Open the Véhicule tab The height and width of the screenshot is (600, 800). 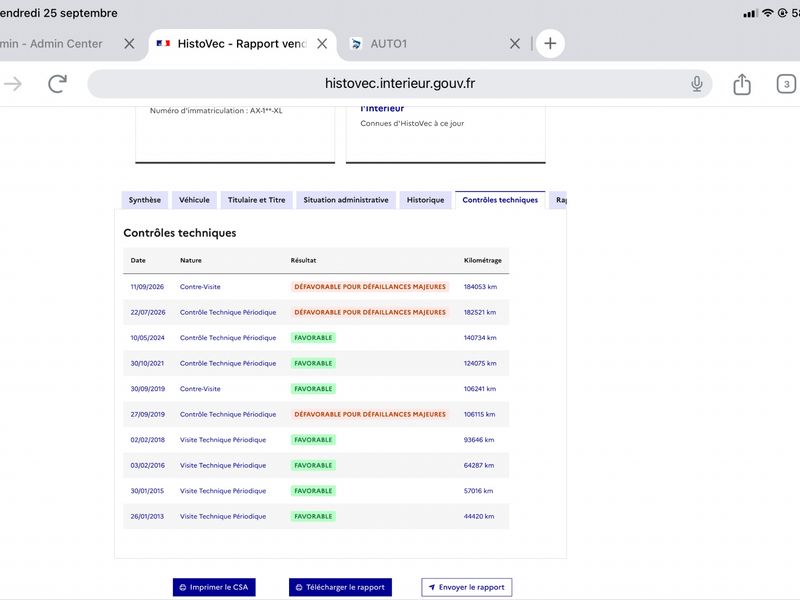click(x=194, y=200)
